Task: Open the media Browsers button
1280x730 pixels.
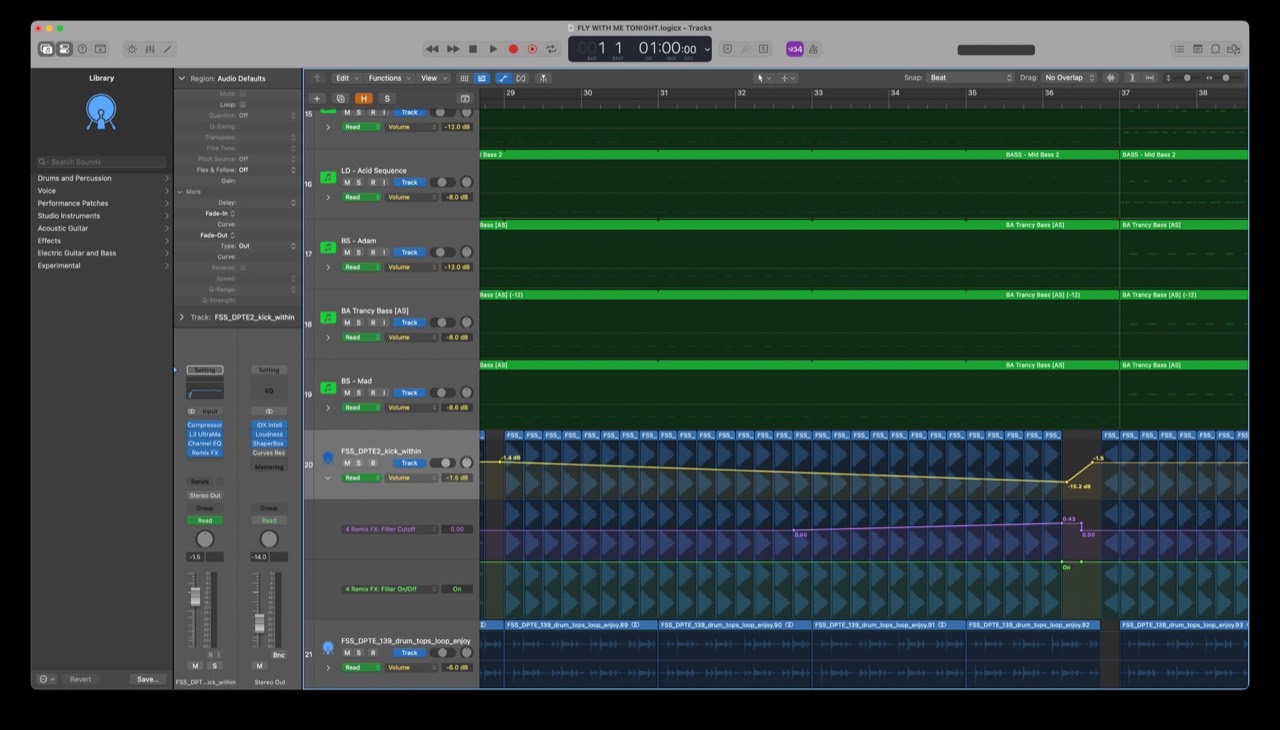Action: pyautogui.click(x=1234, y=49)
